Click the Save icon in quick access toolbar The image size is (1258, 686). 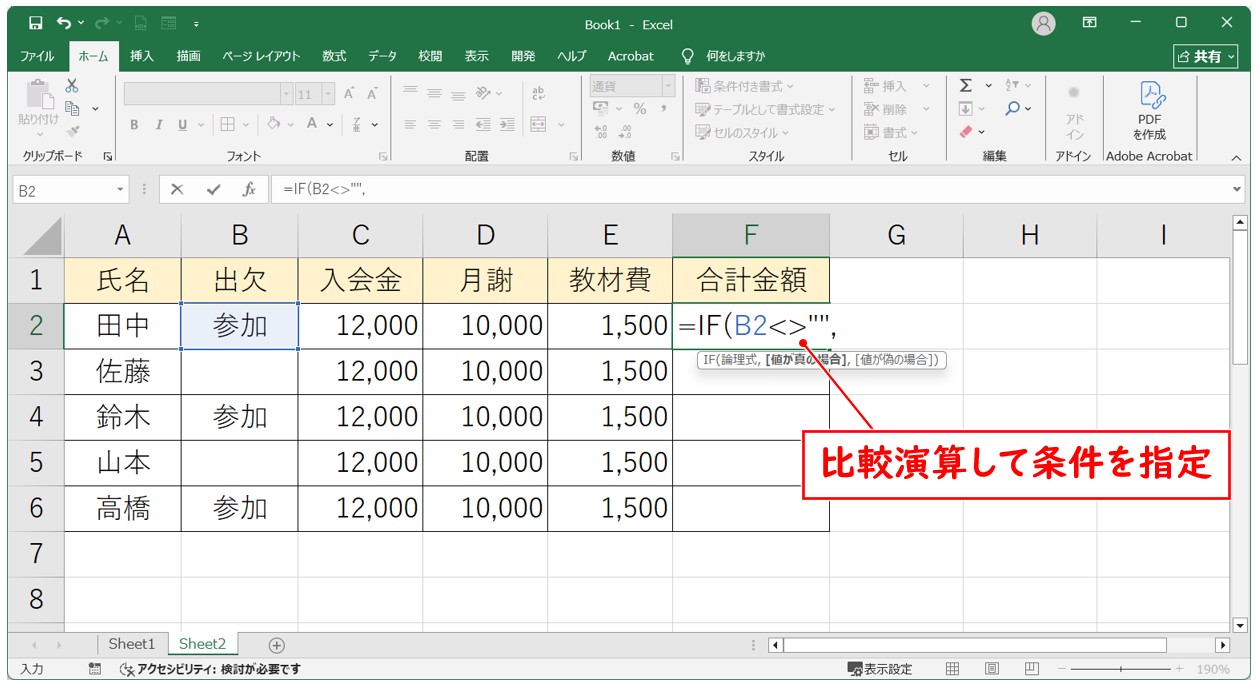(35, 23)
